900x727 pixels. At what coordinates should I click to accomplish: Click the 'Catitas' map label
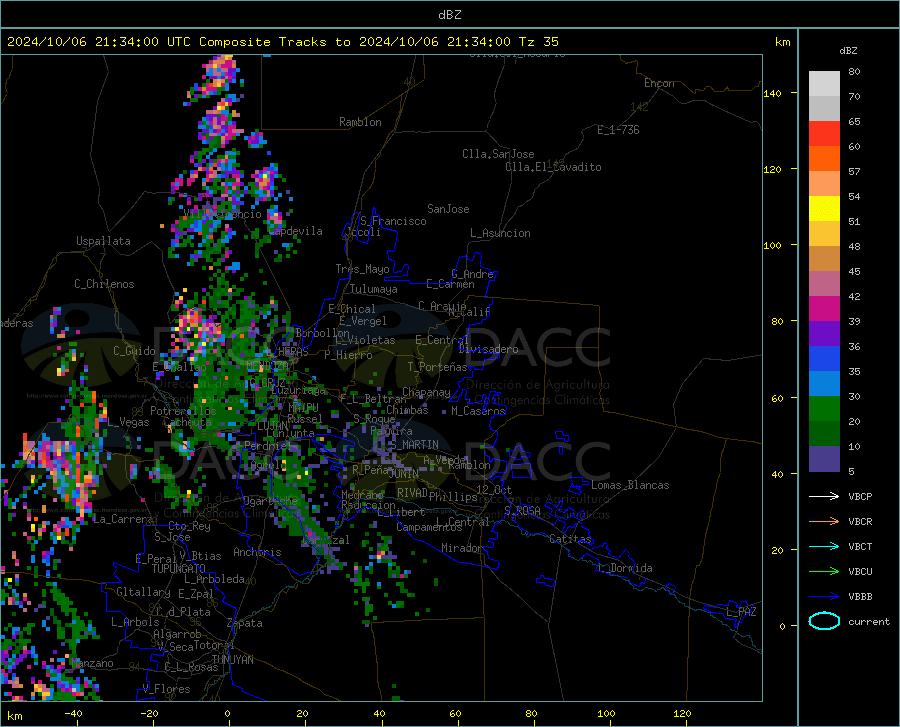[570, 539]
